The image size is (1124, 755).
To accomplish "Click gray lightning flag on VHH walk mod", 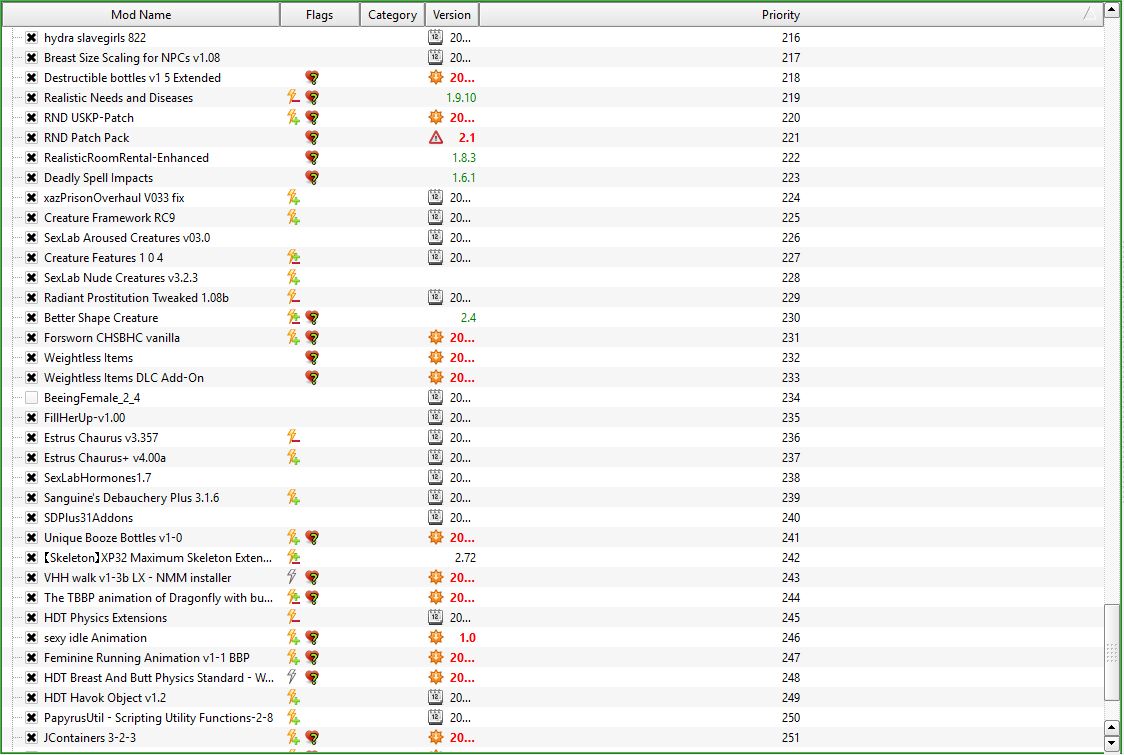I will [293, 578].
